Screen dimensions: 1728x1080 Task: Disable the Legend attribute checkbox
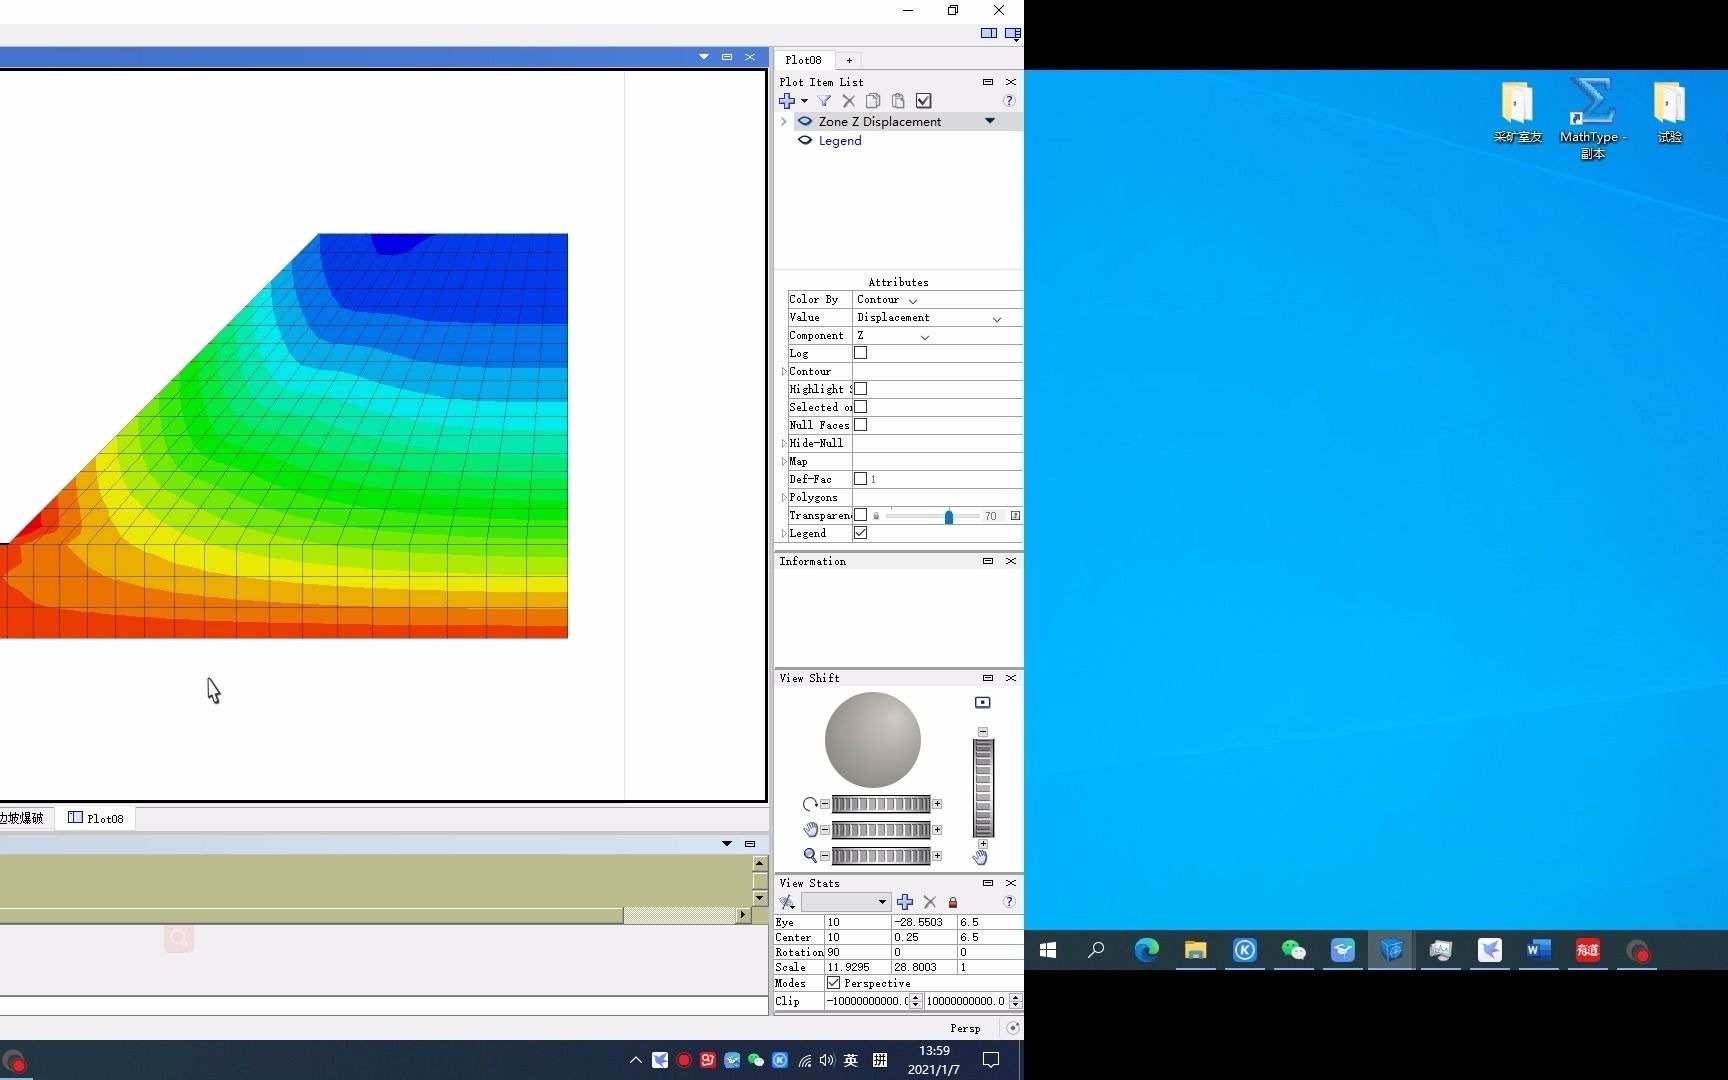point(860,533)
